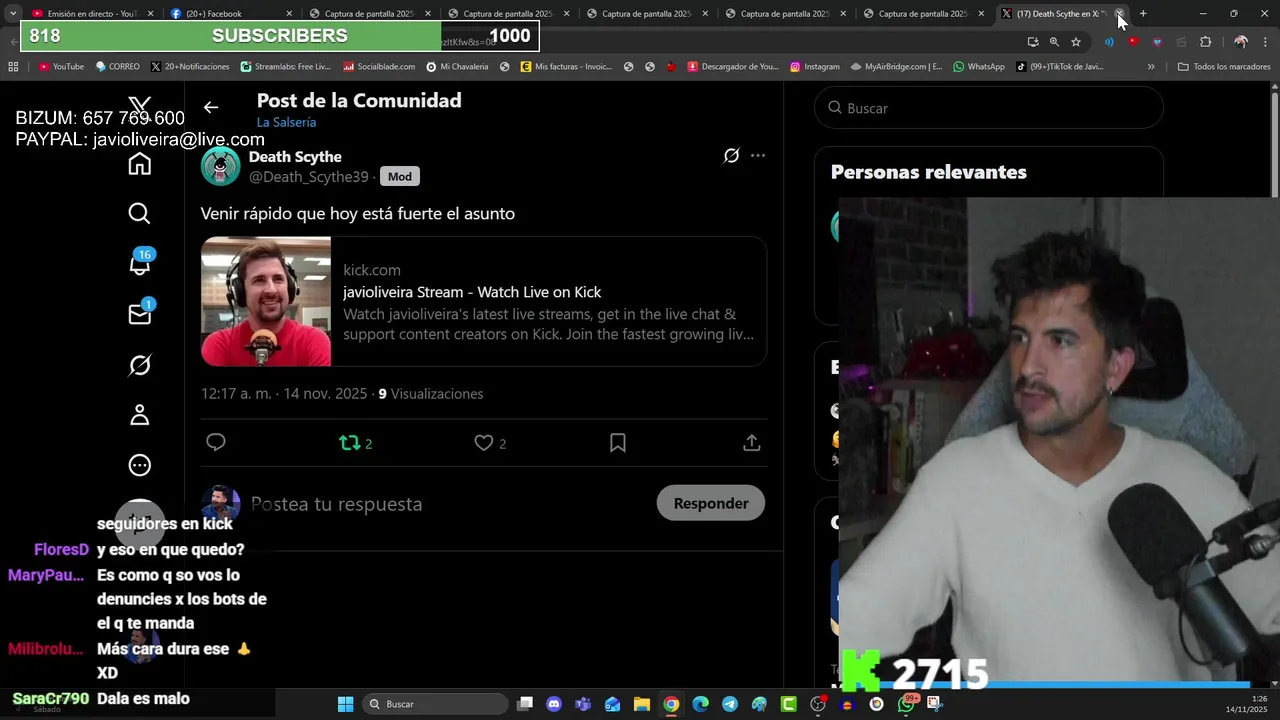Click the Responder button
The height and width of the screenshot is (720, 1280).
[711, 503]
